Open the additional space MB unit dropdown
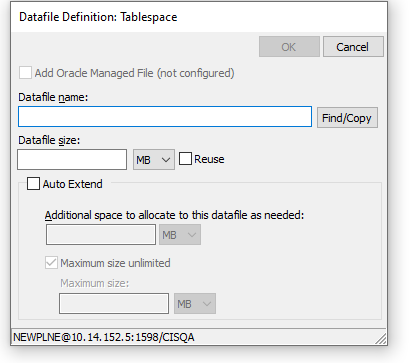The height and width of the screenshot is (363, 410). [180, 235]
